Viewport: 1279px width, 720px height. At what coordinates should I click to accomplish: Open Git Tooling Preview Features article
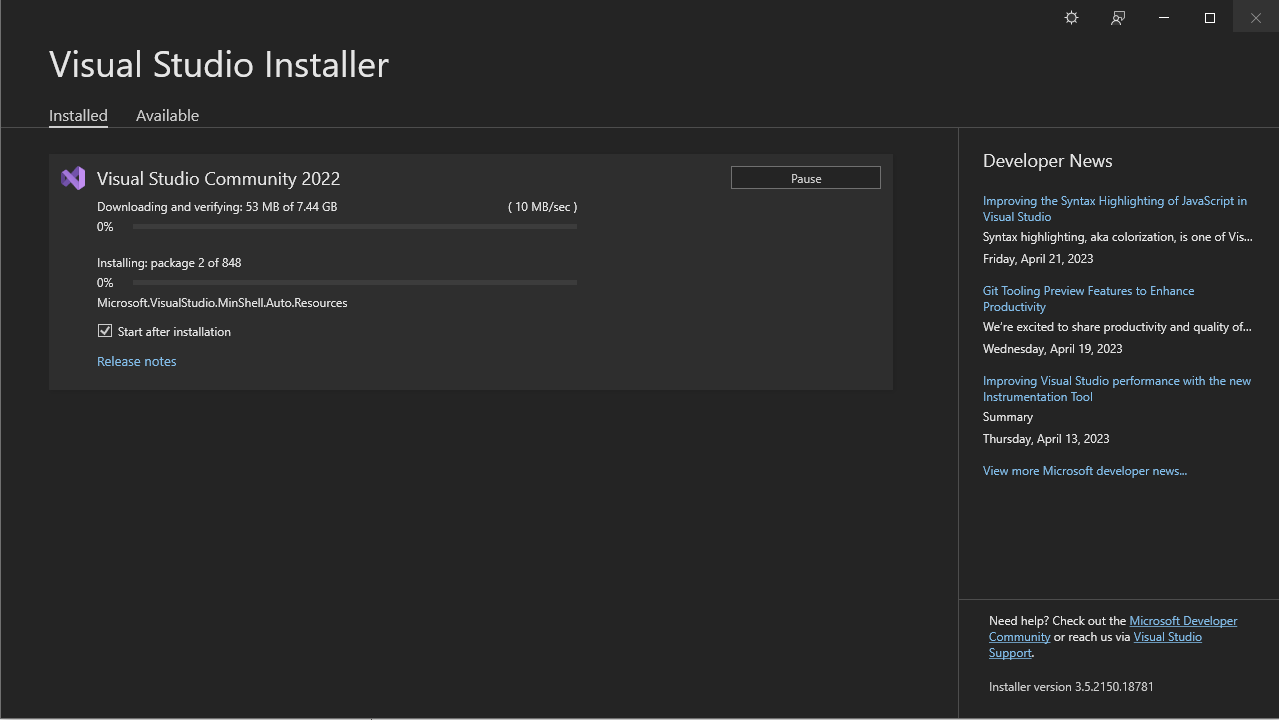(x=1088, y=299)
